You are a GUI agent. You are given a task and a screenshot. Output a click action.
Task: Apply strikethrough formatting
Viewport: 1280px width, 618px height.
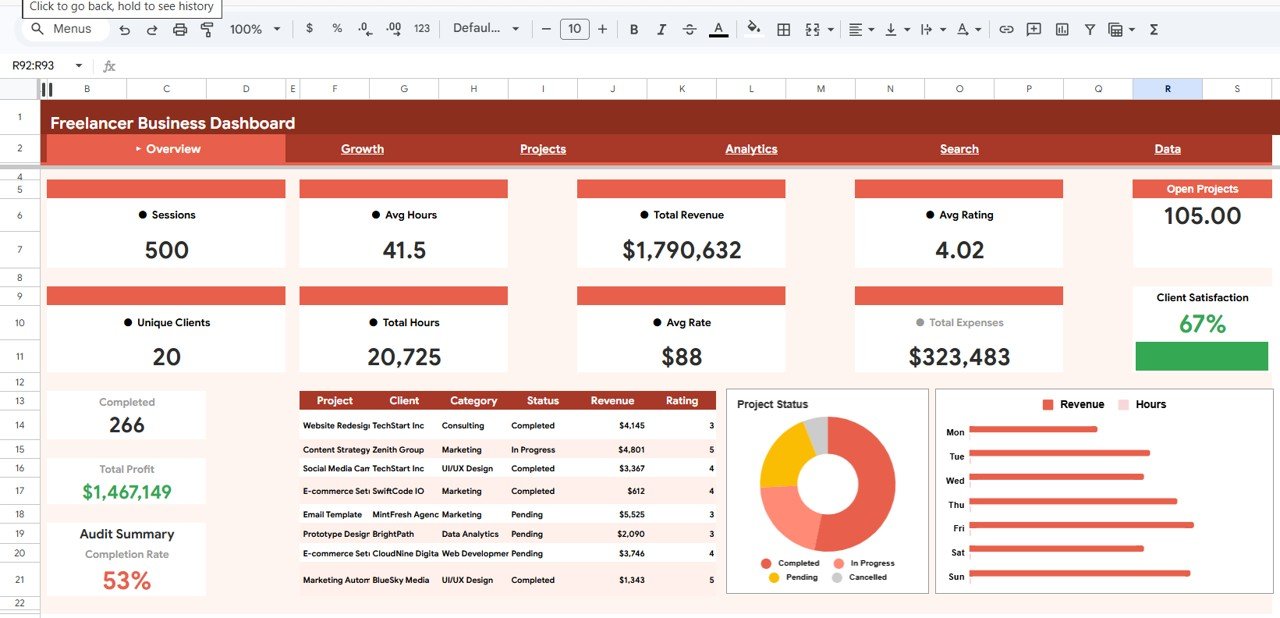pyautogui.click(x=689, y=29)
